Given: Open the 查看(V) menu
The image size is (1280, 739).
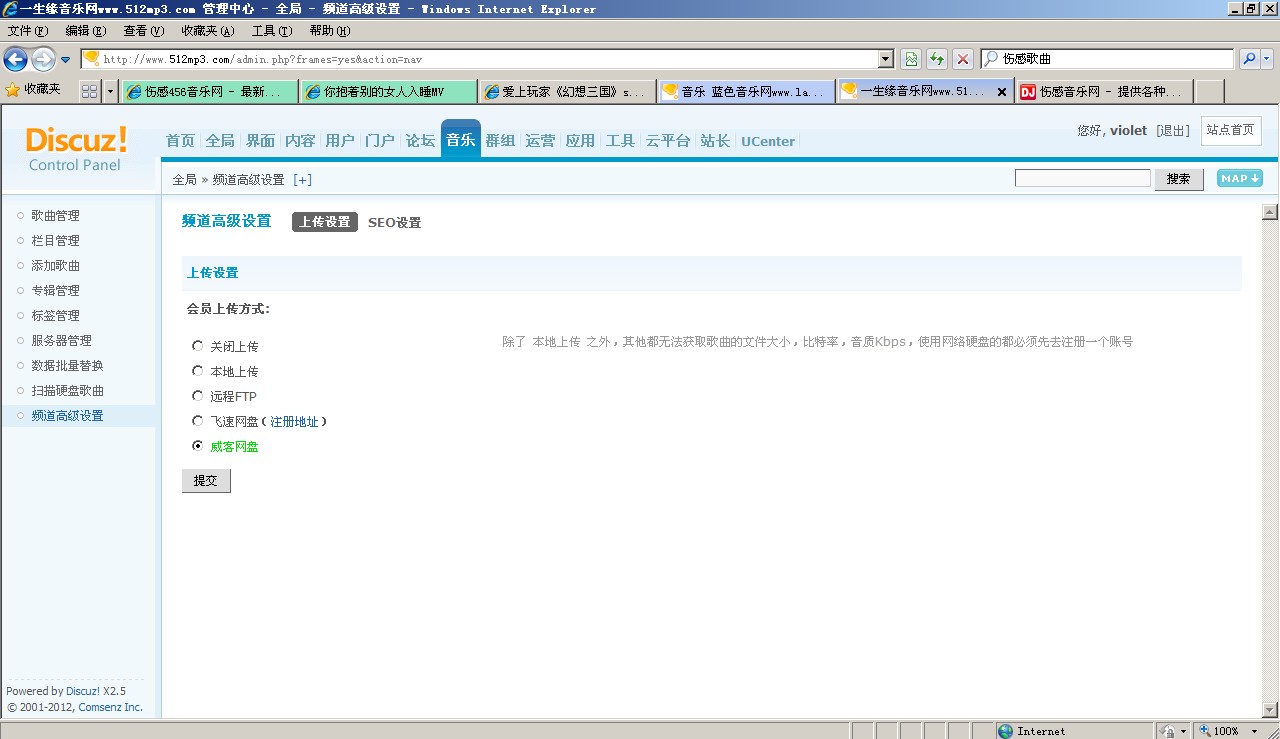Looking at the screenshot, I should click(143, 31).
